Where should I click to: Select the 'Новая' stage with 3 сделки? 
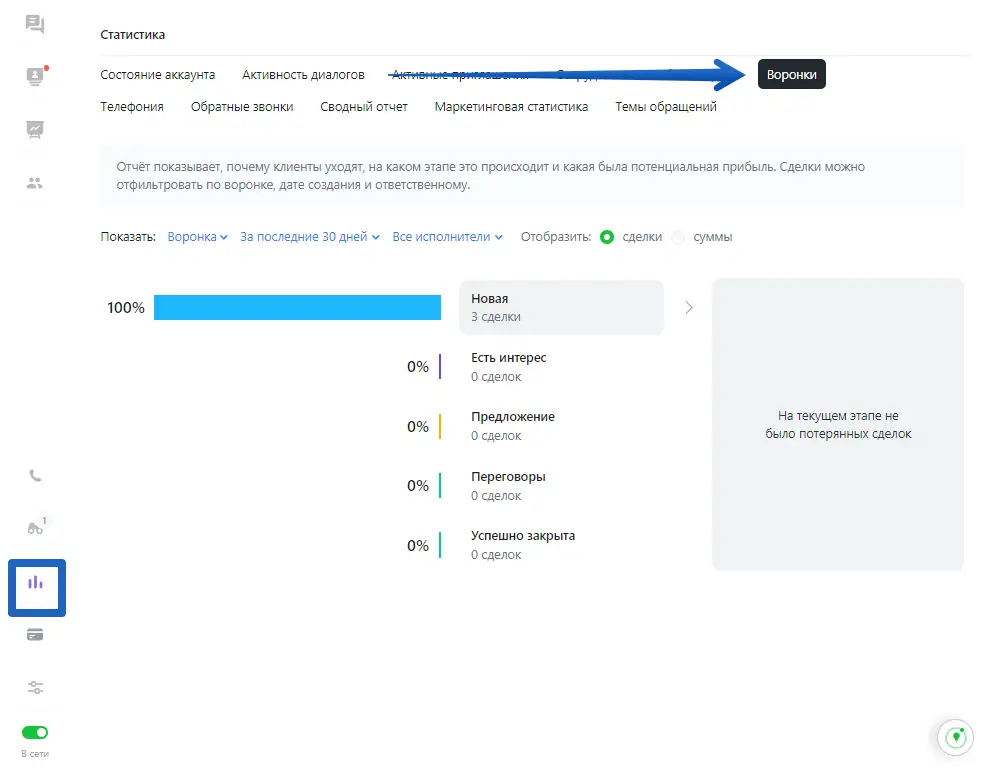(561, 307)
